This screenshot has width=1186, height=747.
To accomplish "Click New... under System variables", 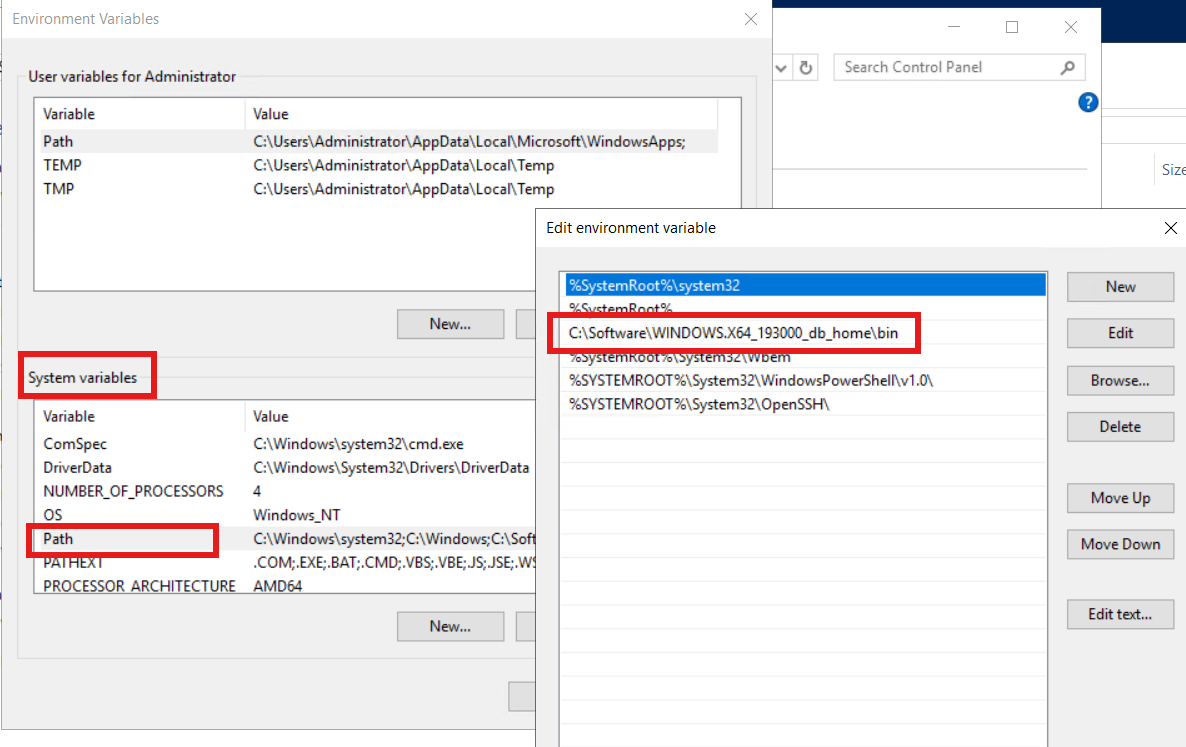I will tap(450, 627).
